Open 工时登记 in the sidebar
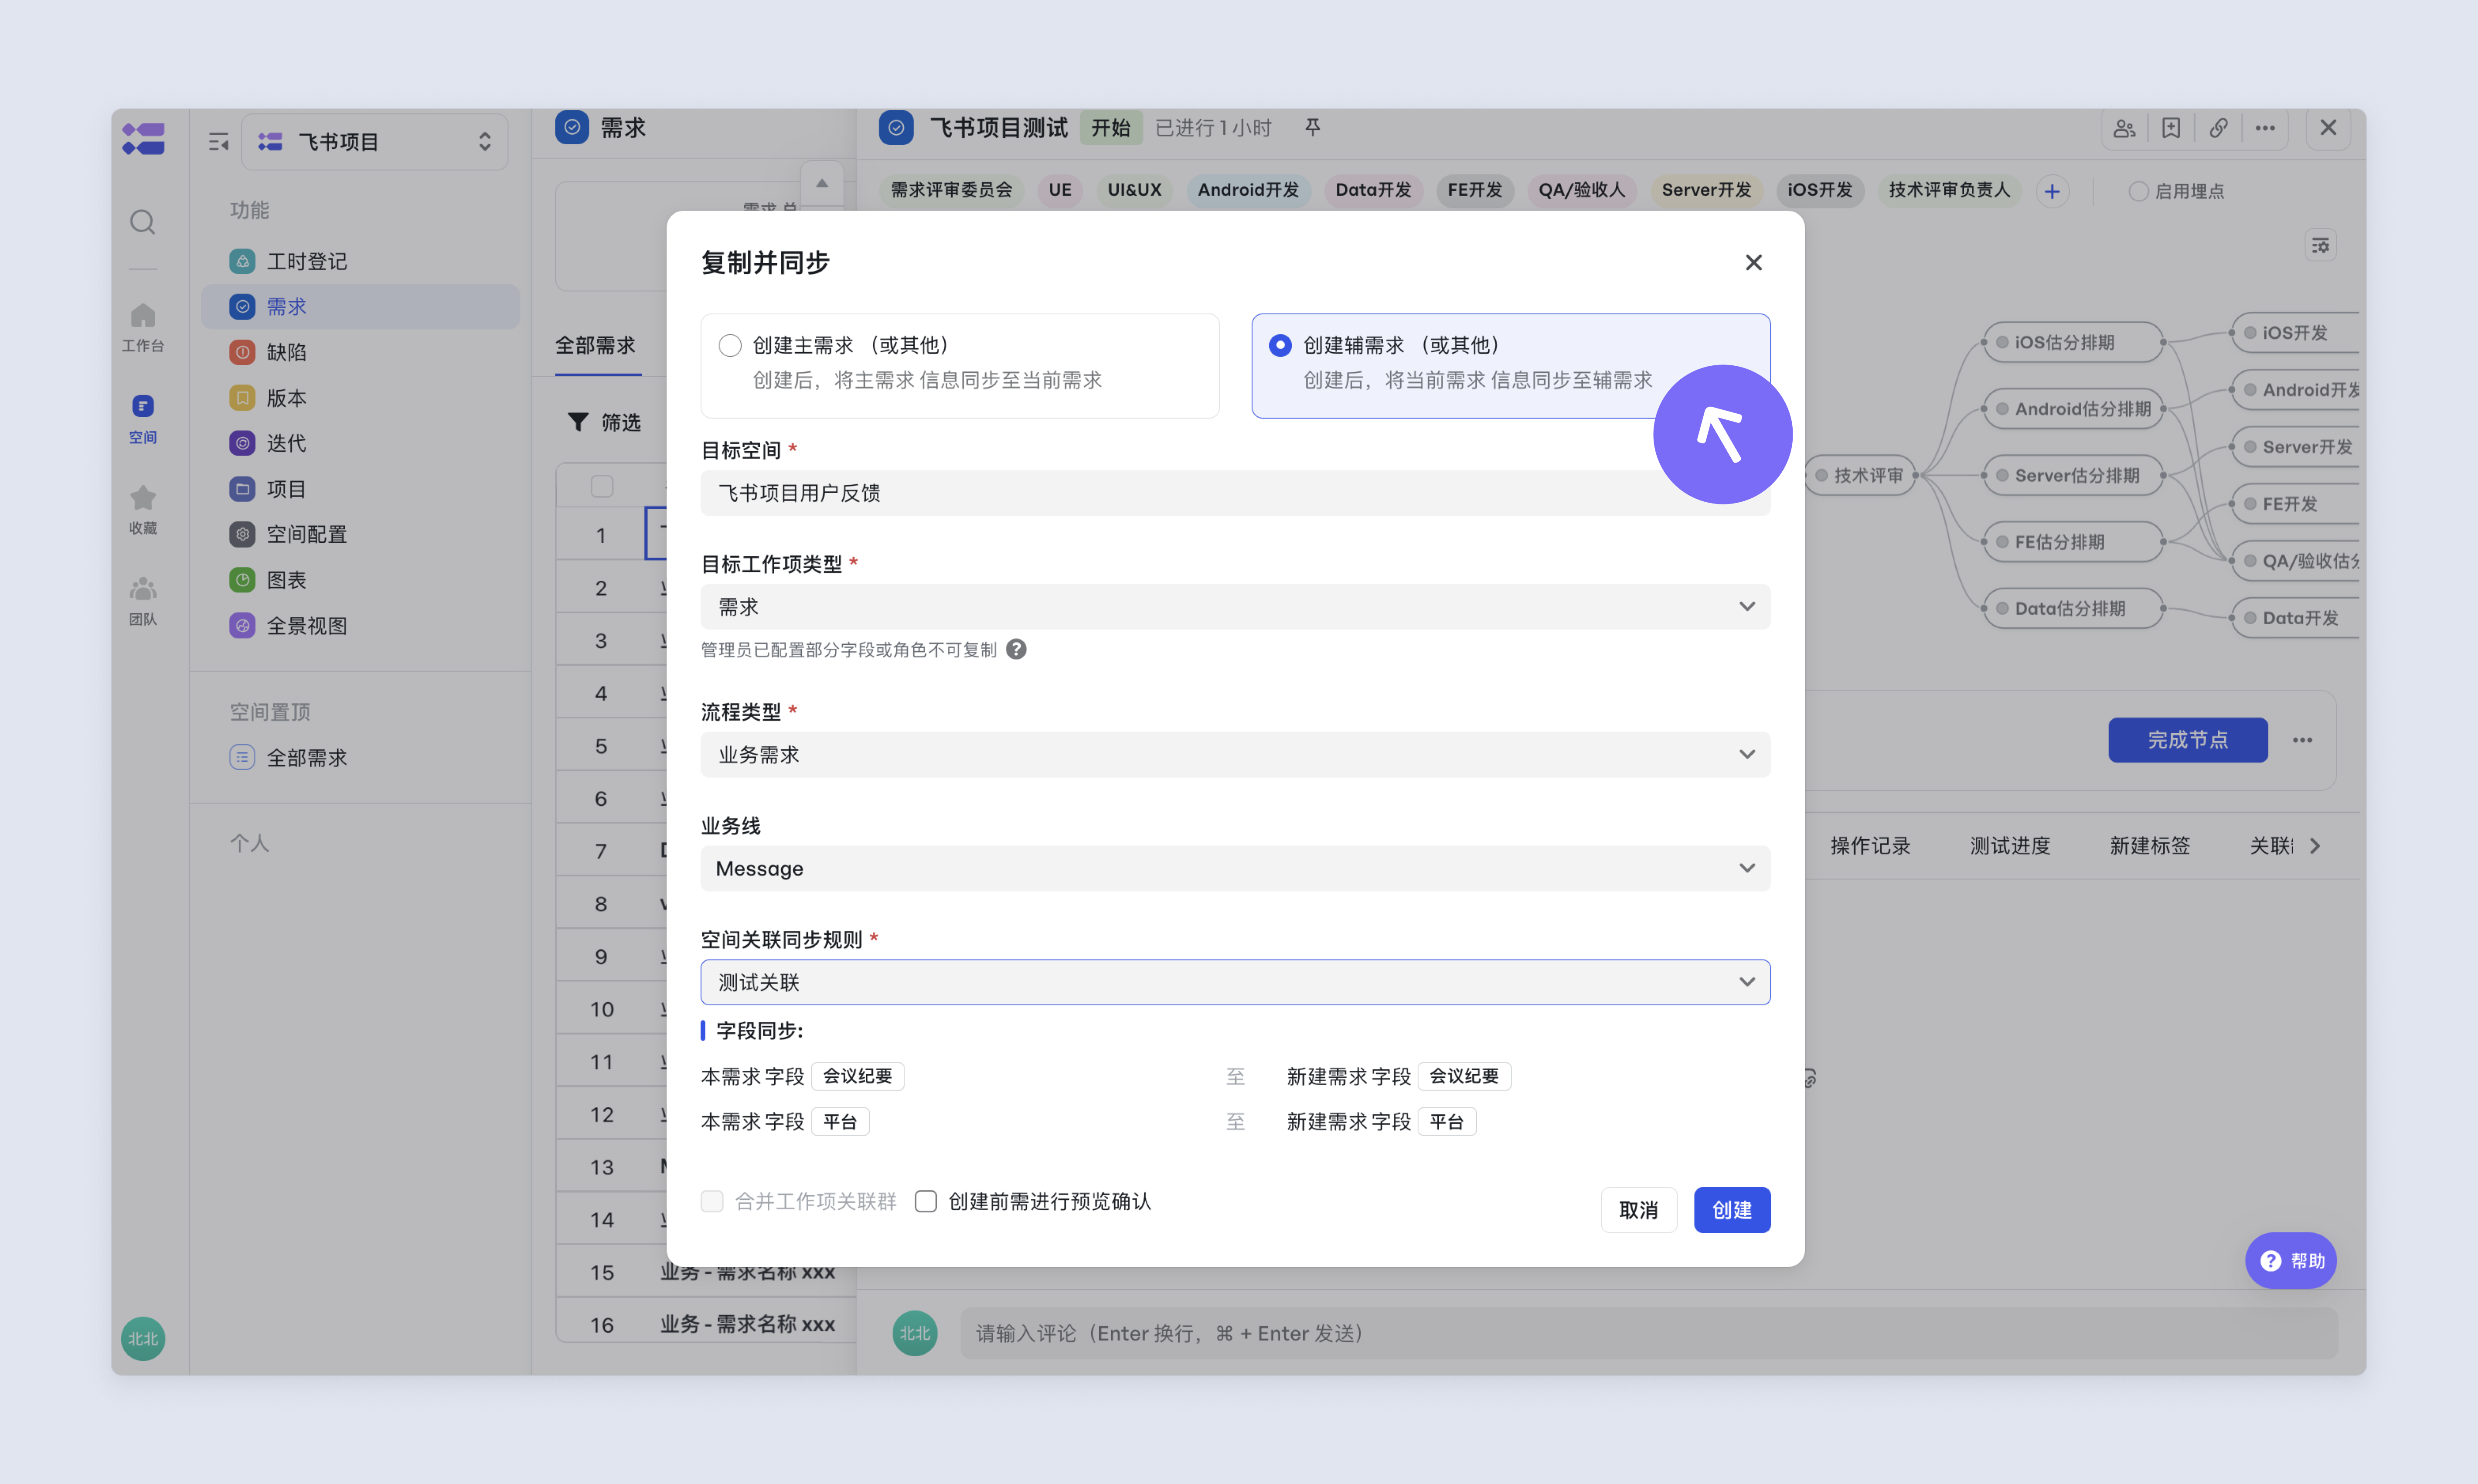Image resolution: width=2478 pixels, height=1484 pixels. (x=360, y=261)
